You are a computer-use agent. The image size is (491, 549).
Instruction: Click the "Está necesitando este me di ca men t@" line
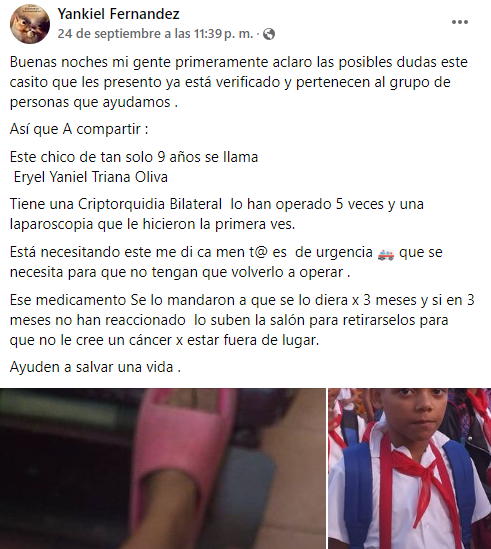(x=226, y=252)
